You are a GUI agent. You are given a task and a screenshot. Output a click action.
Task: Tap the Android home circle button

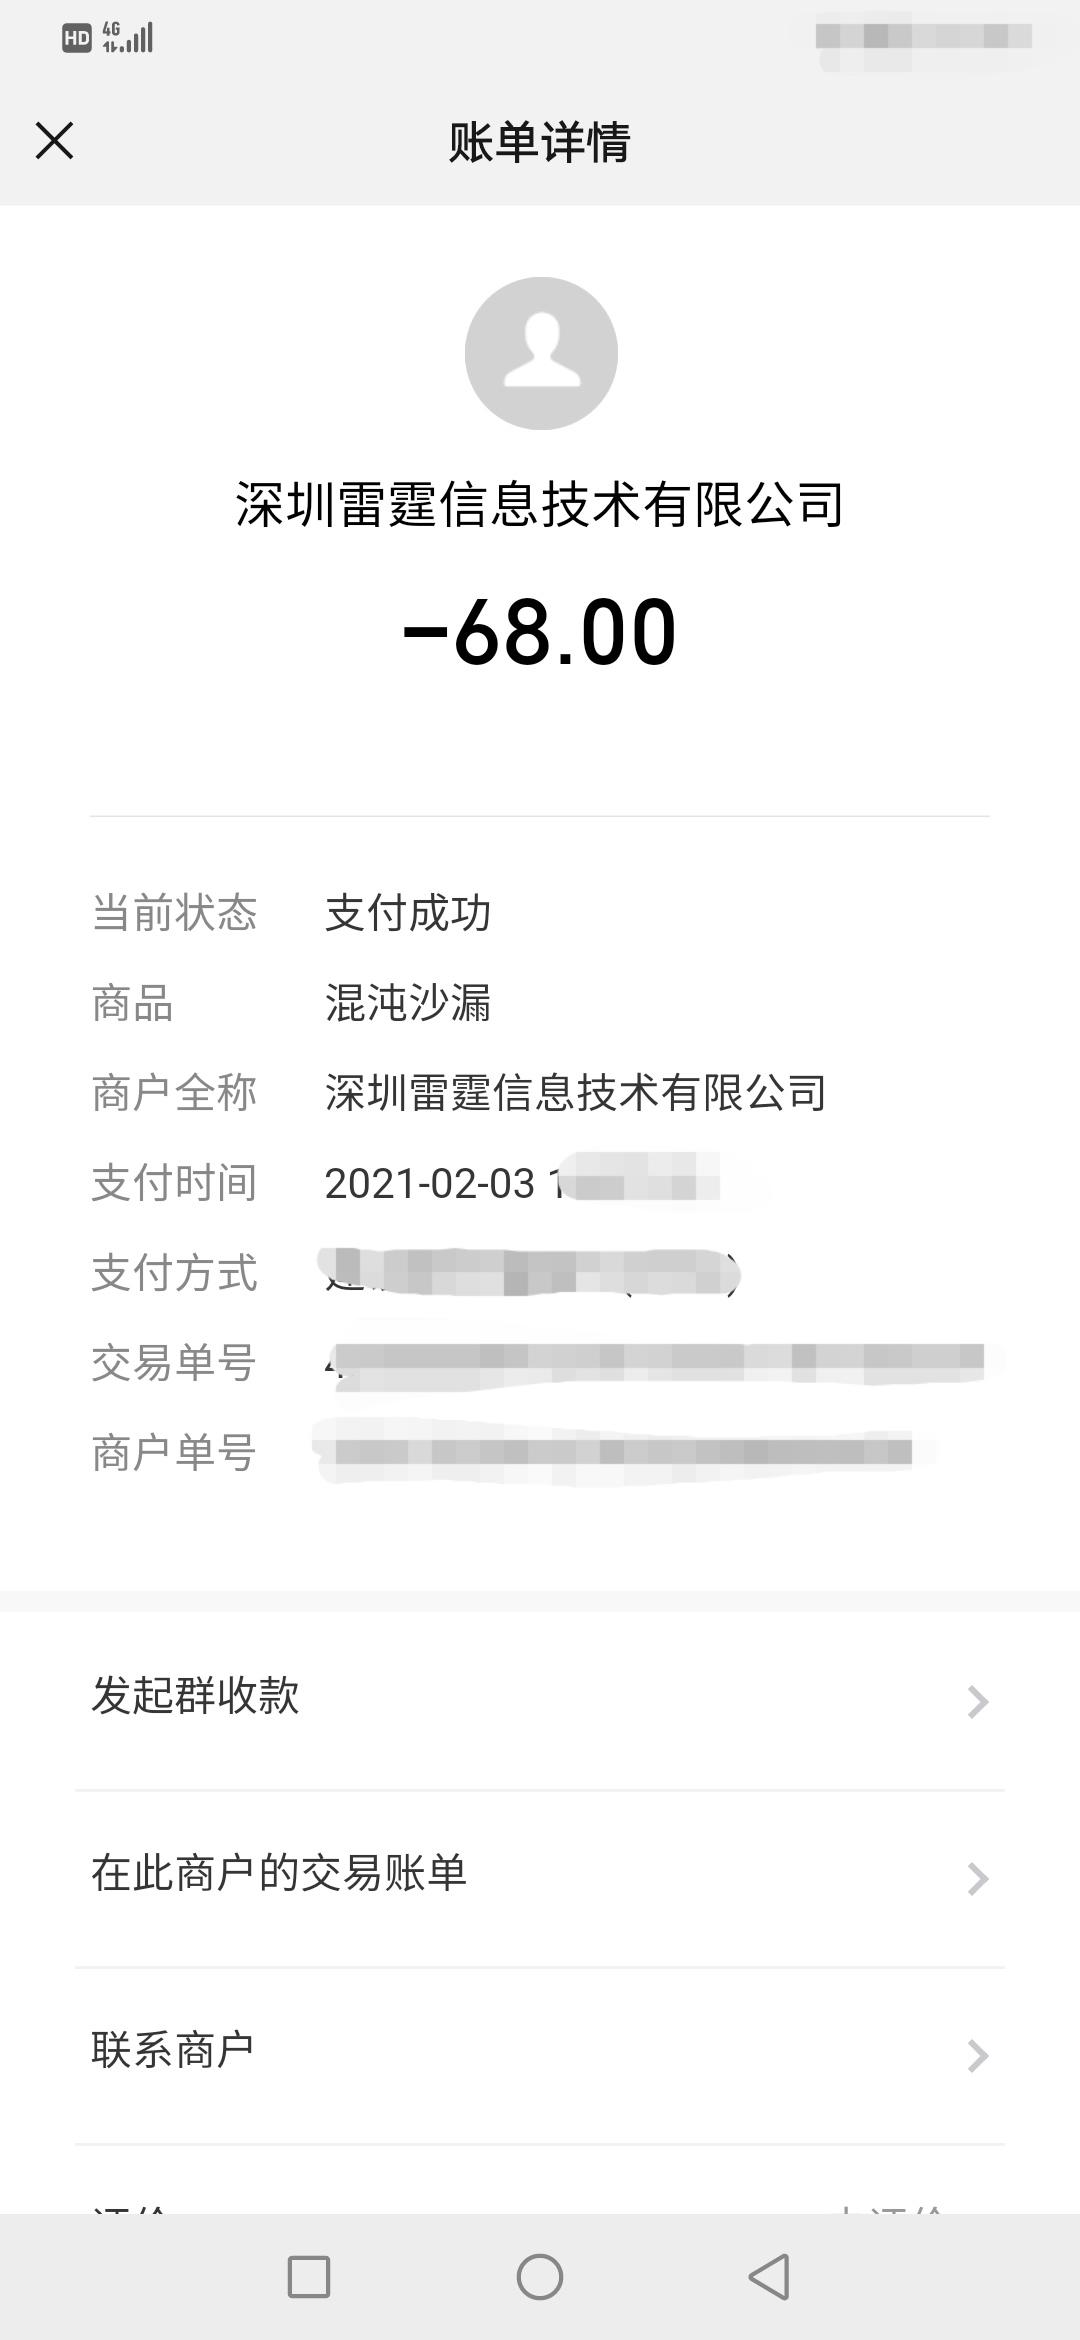coord(540,2277)
